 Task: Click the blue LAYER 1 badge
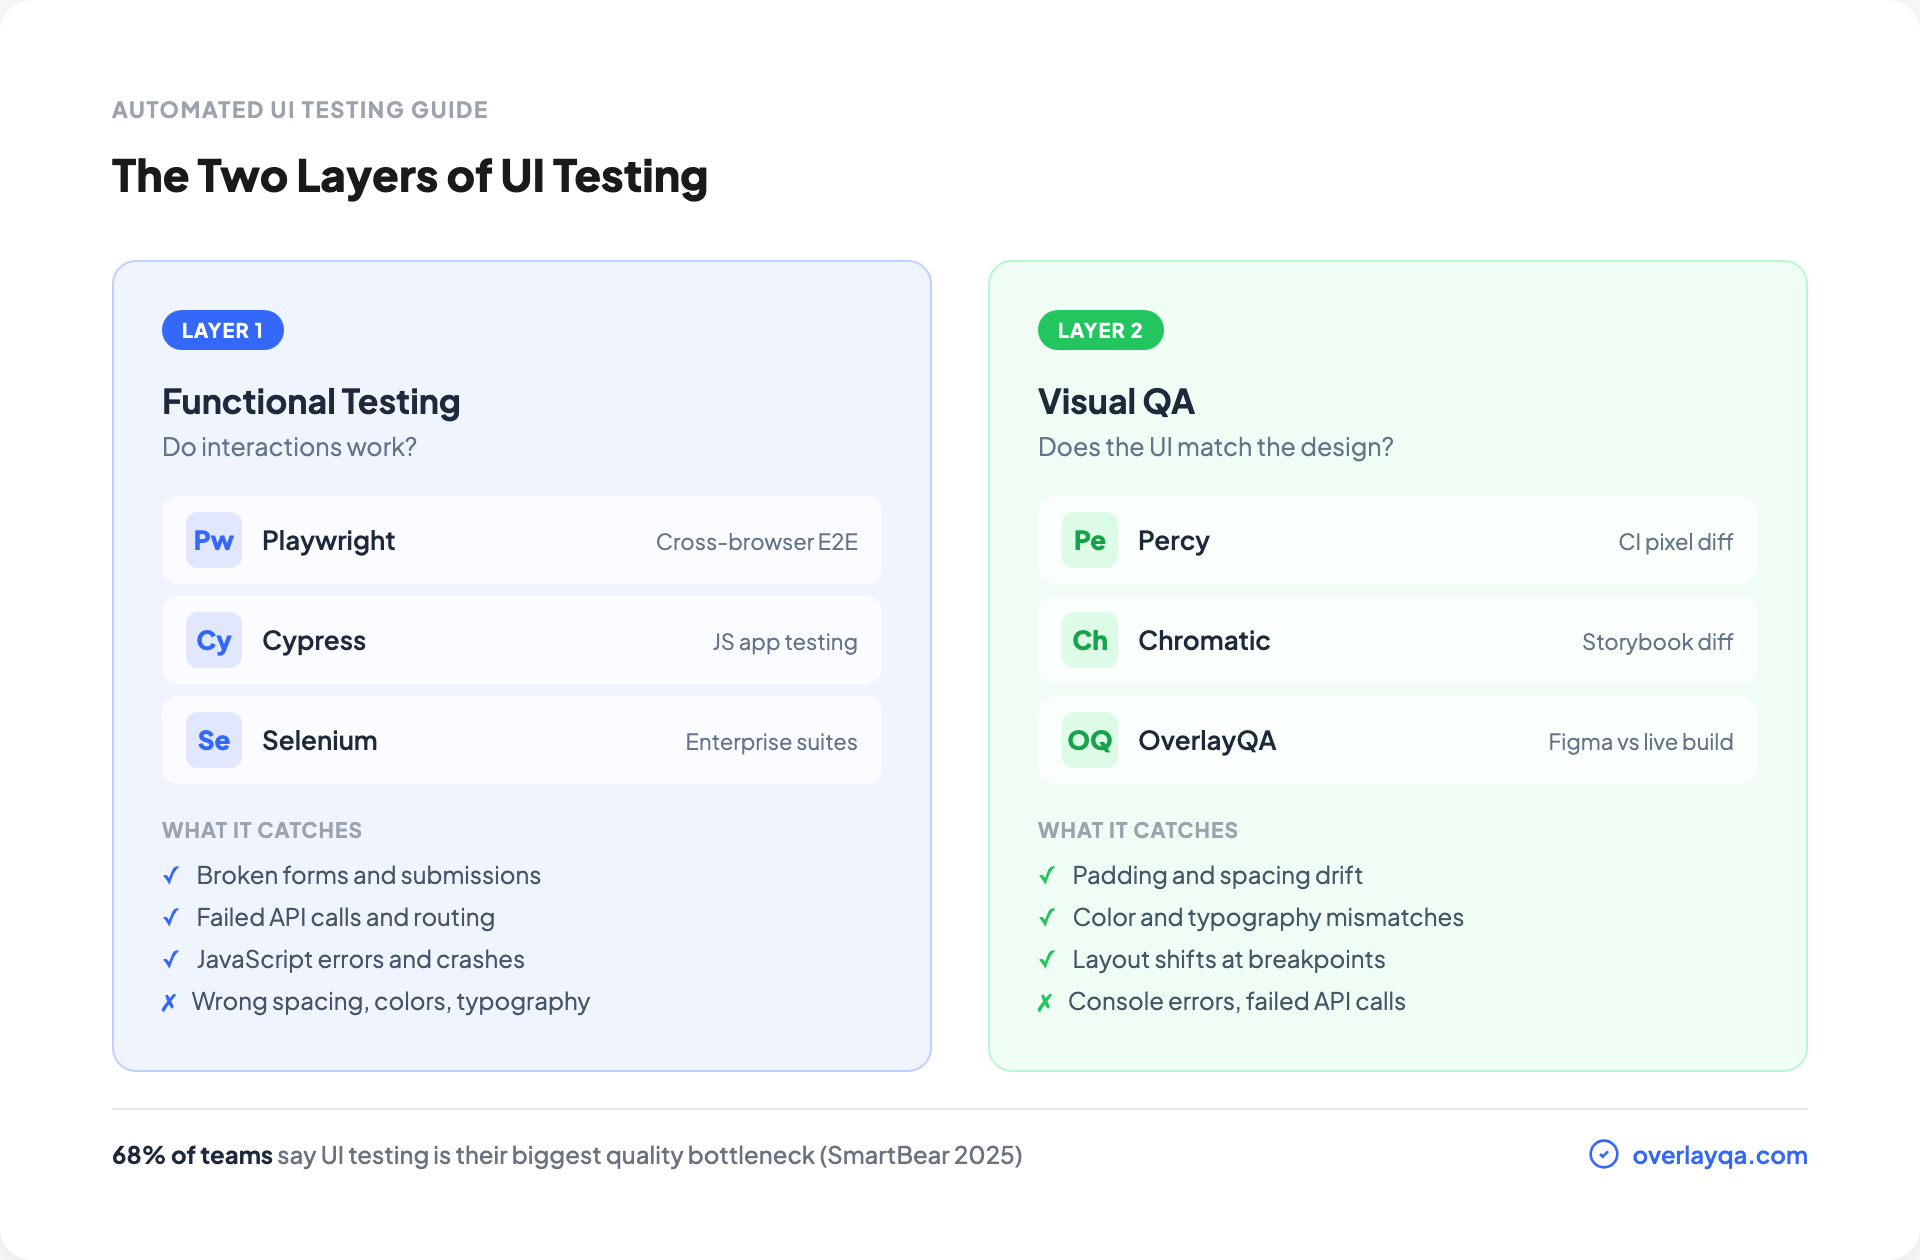click(223, 330)
